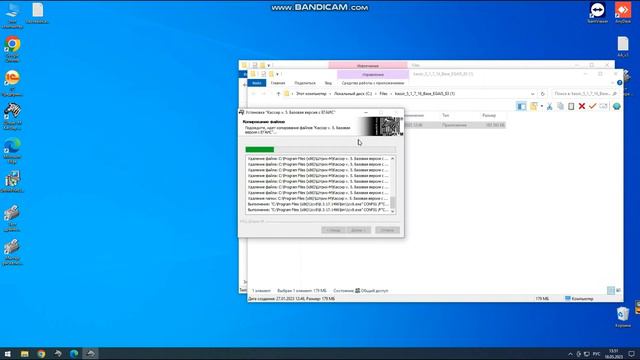Open dropdown arrow next to new folder icon

(542, 107)
